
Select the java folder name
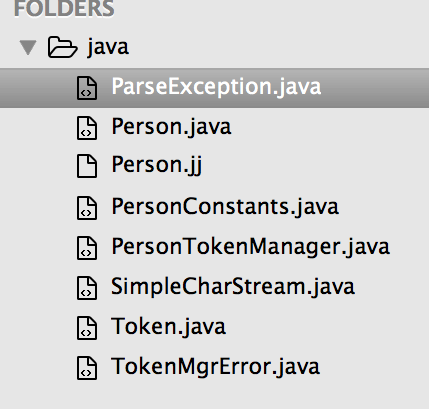click(108, 47)
